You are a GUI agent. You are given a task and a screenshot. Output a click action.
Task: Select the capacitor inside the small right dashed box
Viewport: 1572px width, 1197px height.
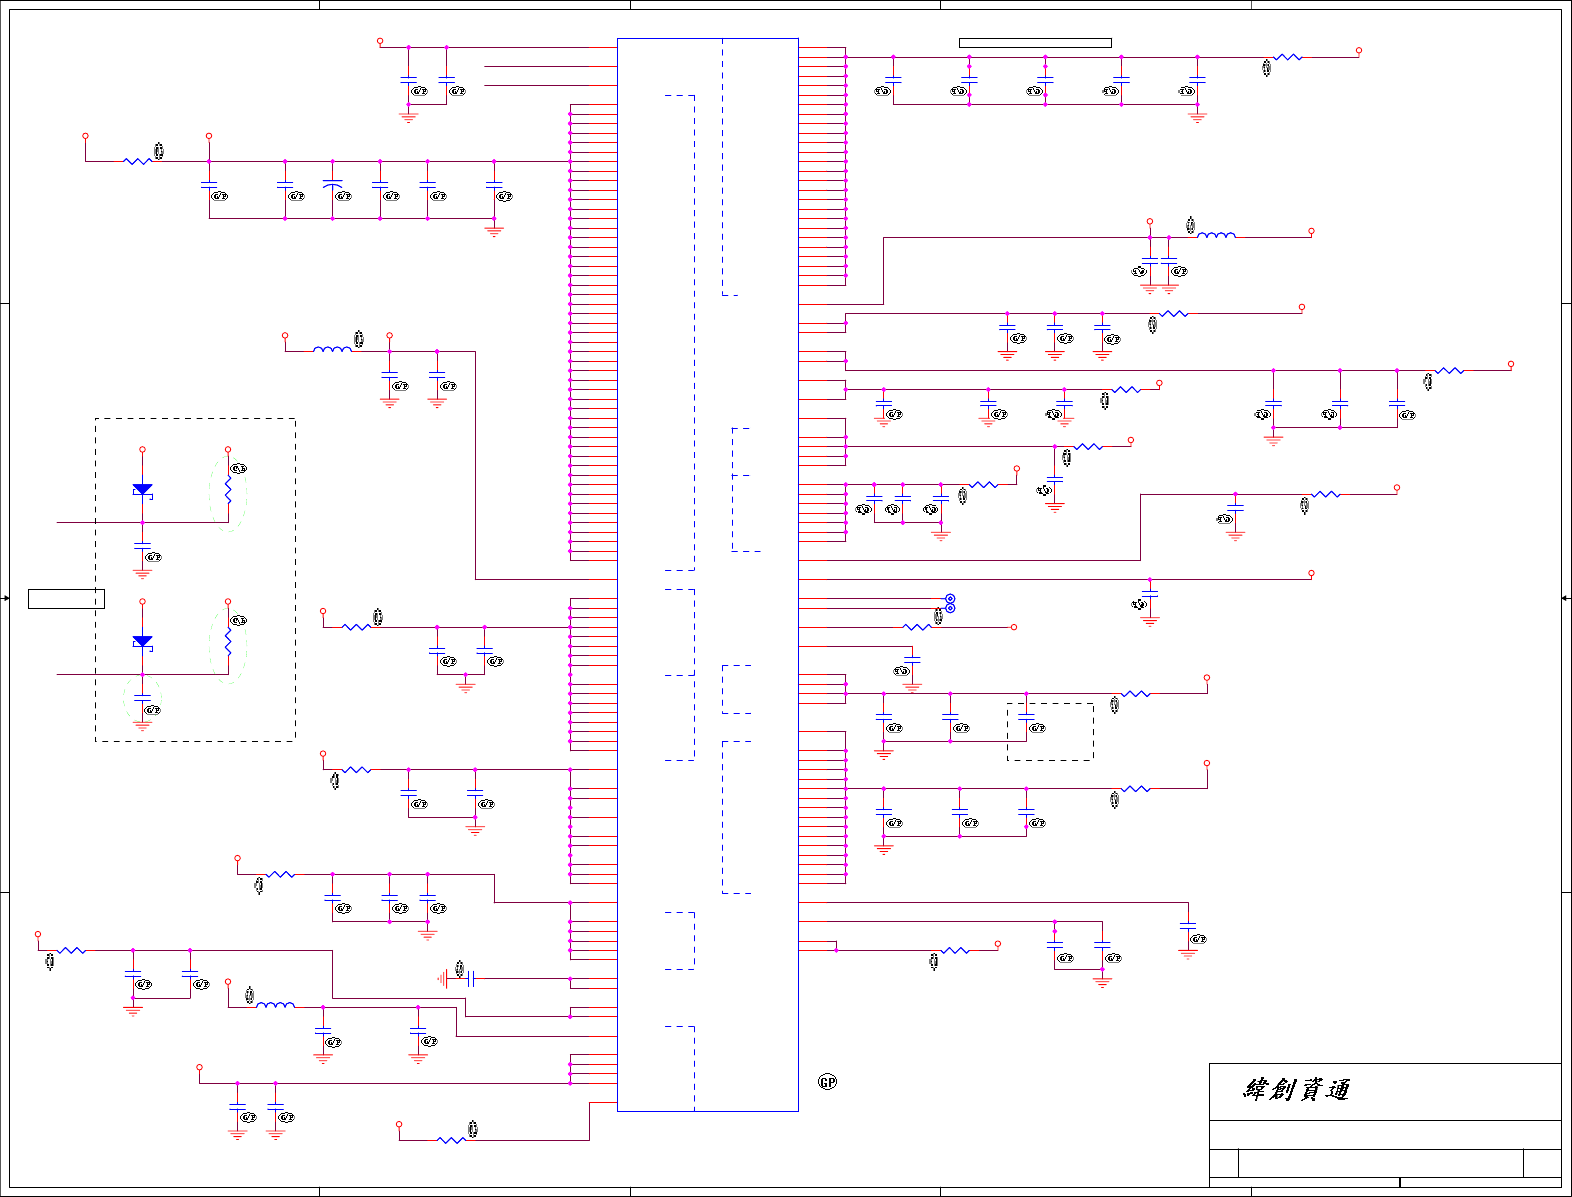pyautogui.click(x=1026, y=717)
